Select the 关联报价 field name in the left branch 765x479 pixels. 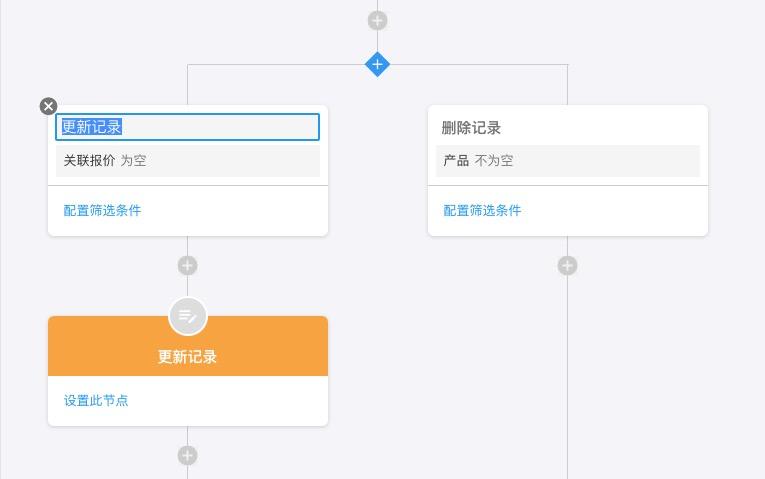click(x=89, y=160)
